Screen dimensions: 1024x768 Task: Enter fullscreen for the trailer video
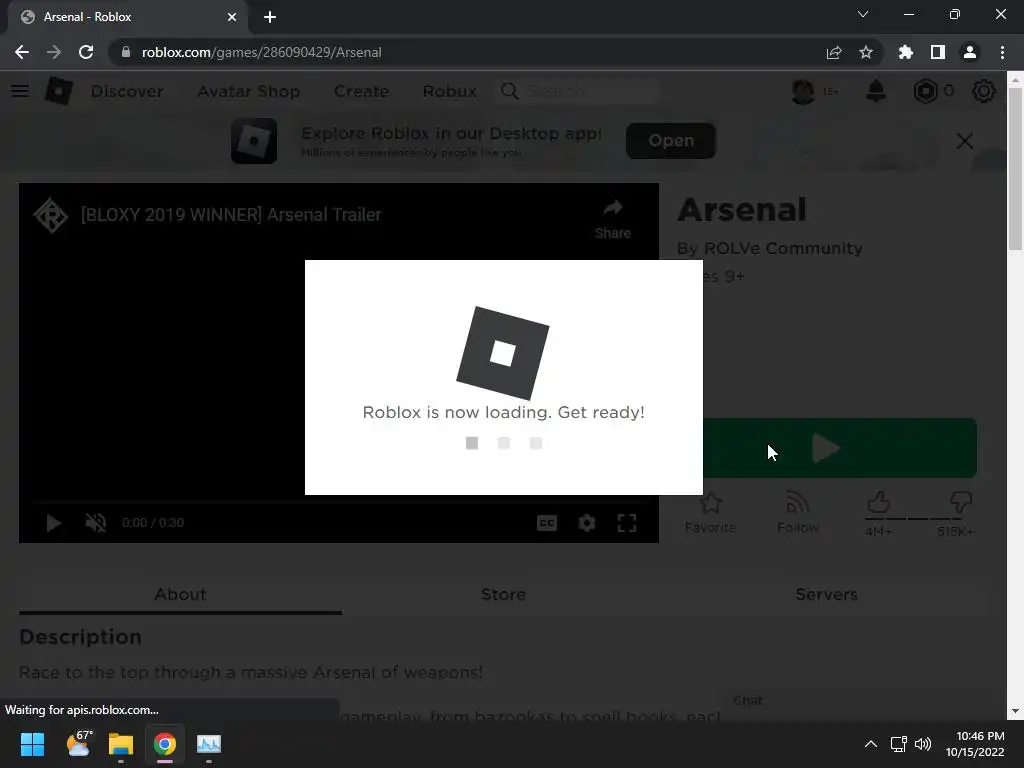tap(627, 522)
